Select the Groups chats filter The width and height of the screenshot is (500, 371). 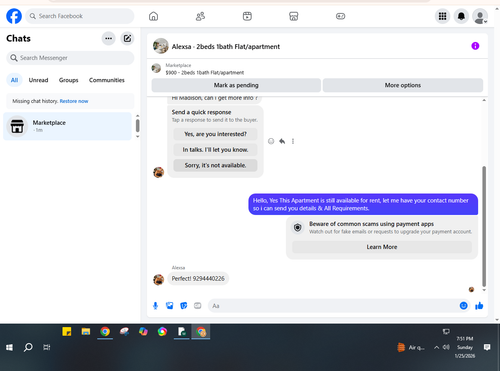tap(68, 80)
